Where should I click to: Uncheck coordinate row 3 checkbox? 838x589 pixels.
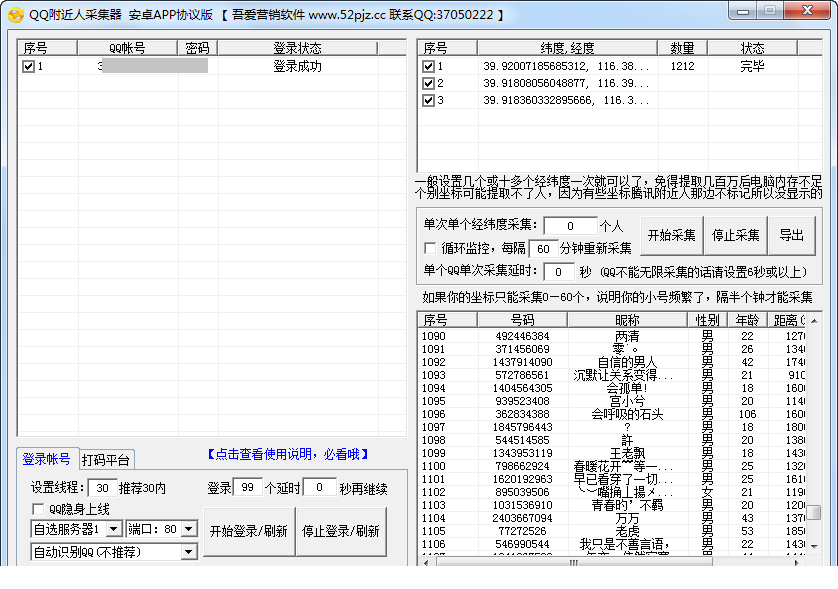(x=428, y=100)
